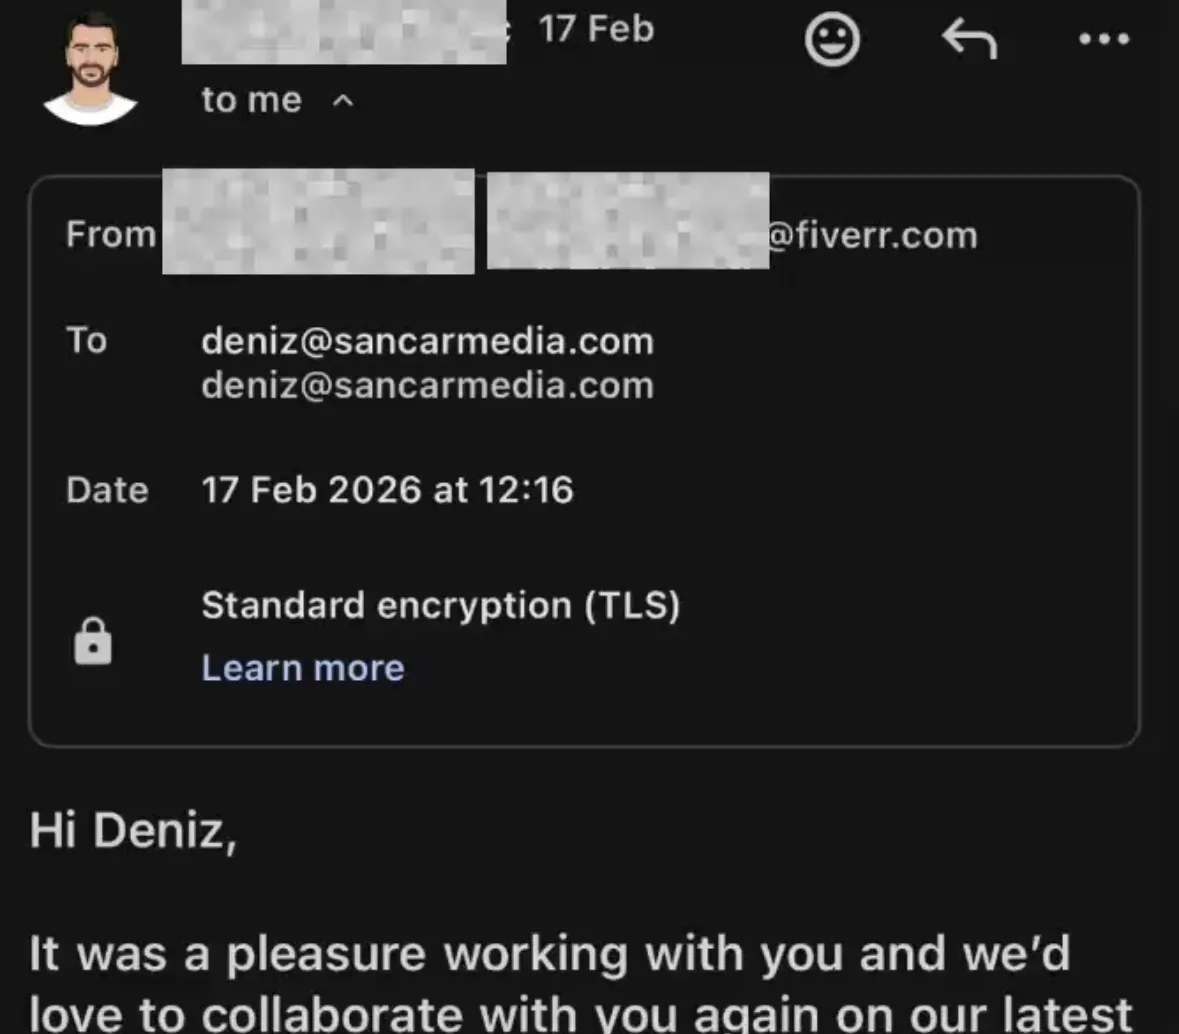Select the '17 Feb 2026 at 12:16' timestamp
1179x1034 pixels.
(x=387, y=490)
